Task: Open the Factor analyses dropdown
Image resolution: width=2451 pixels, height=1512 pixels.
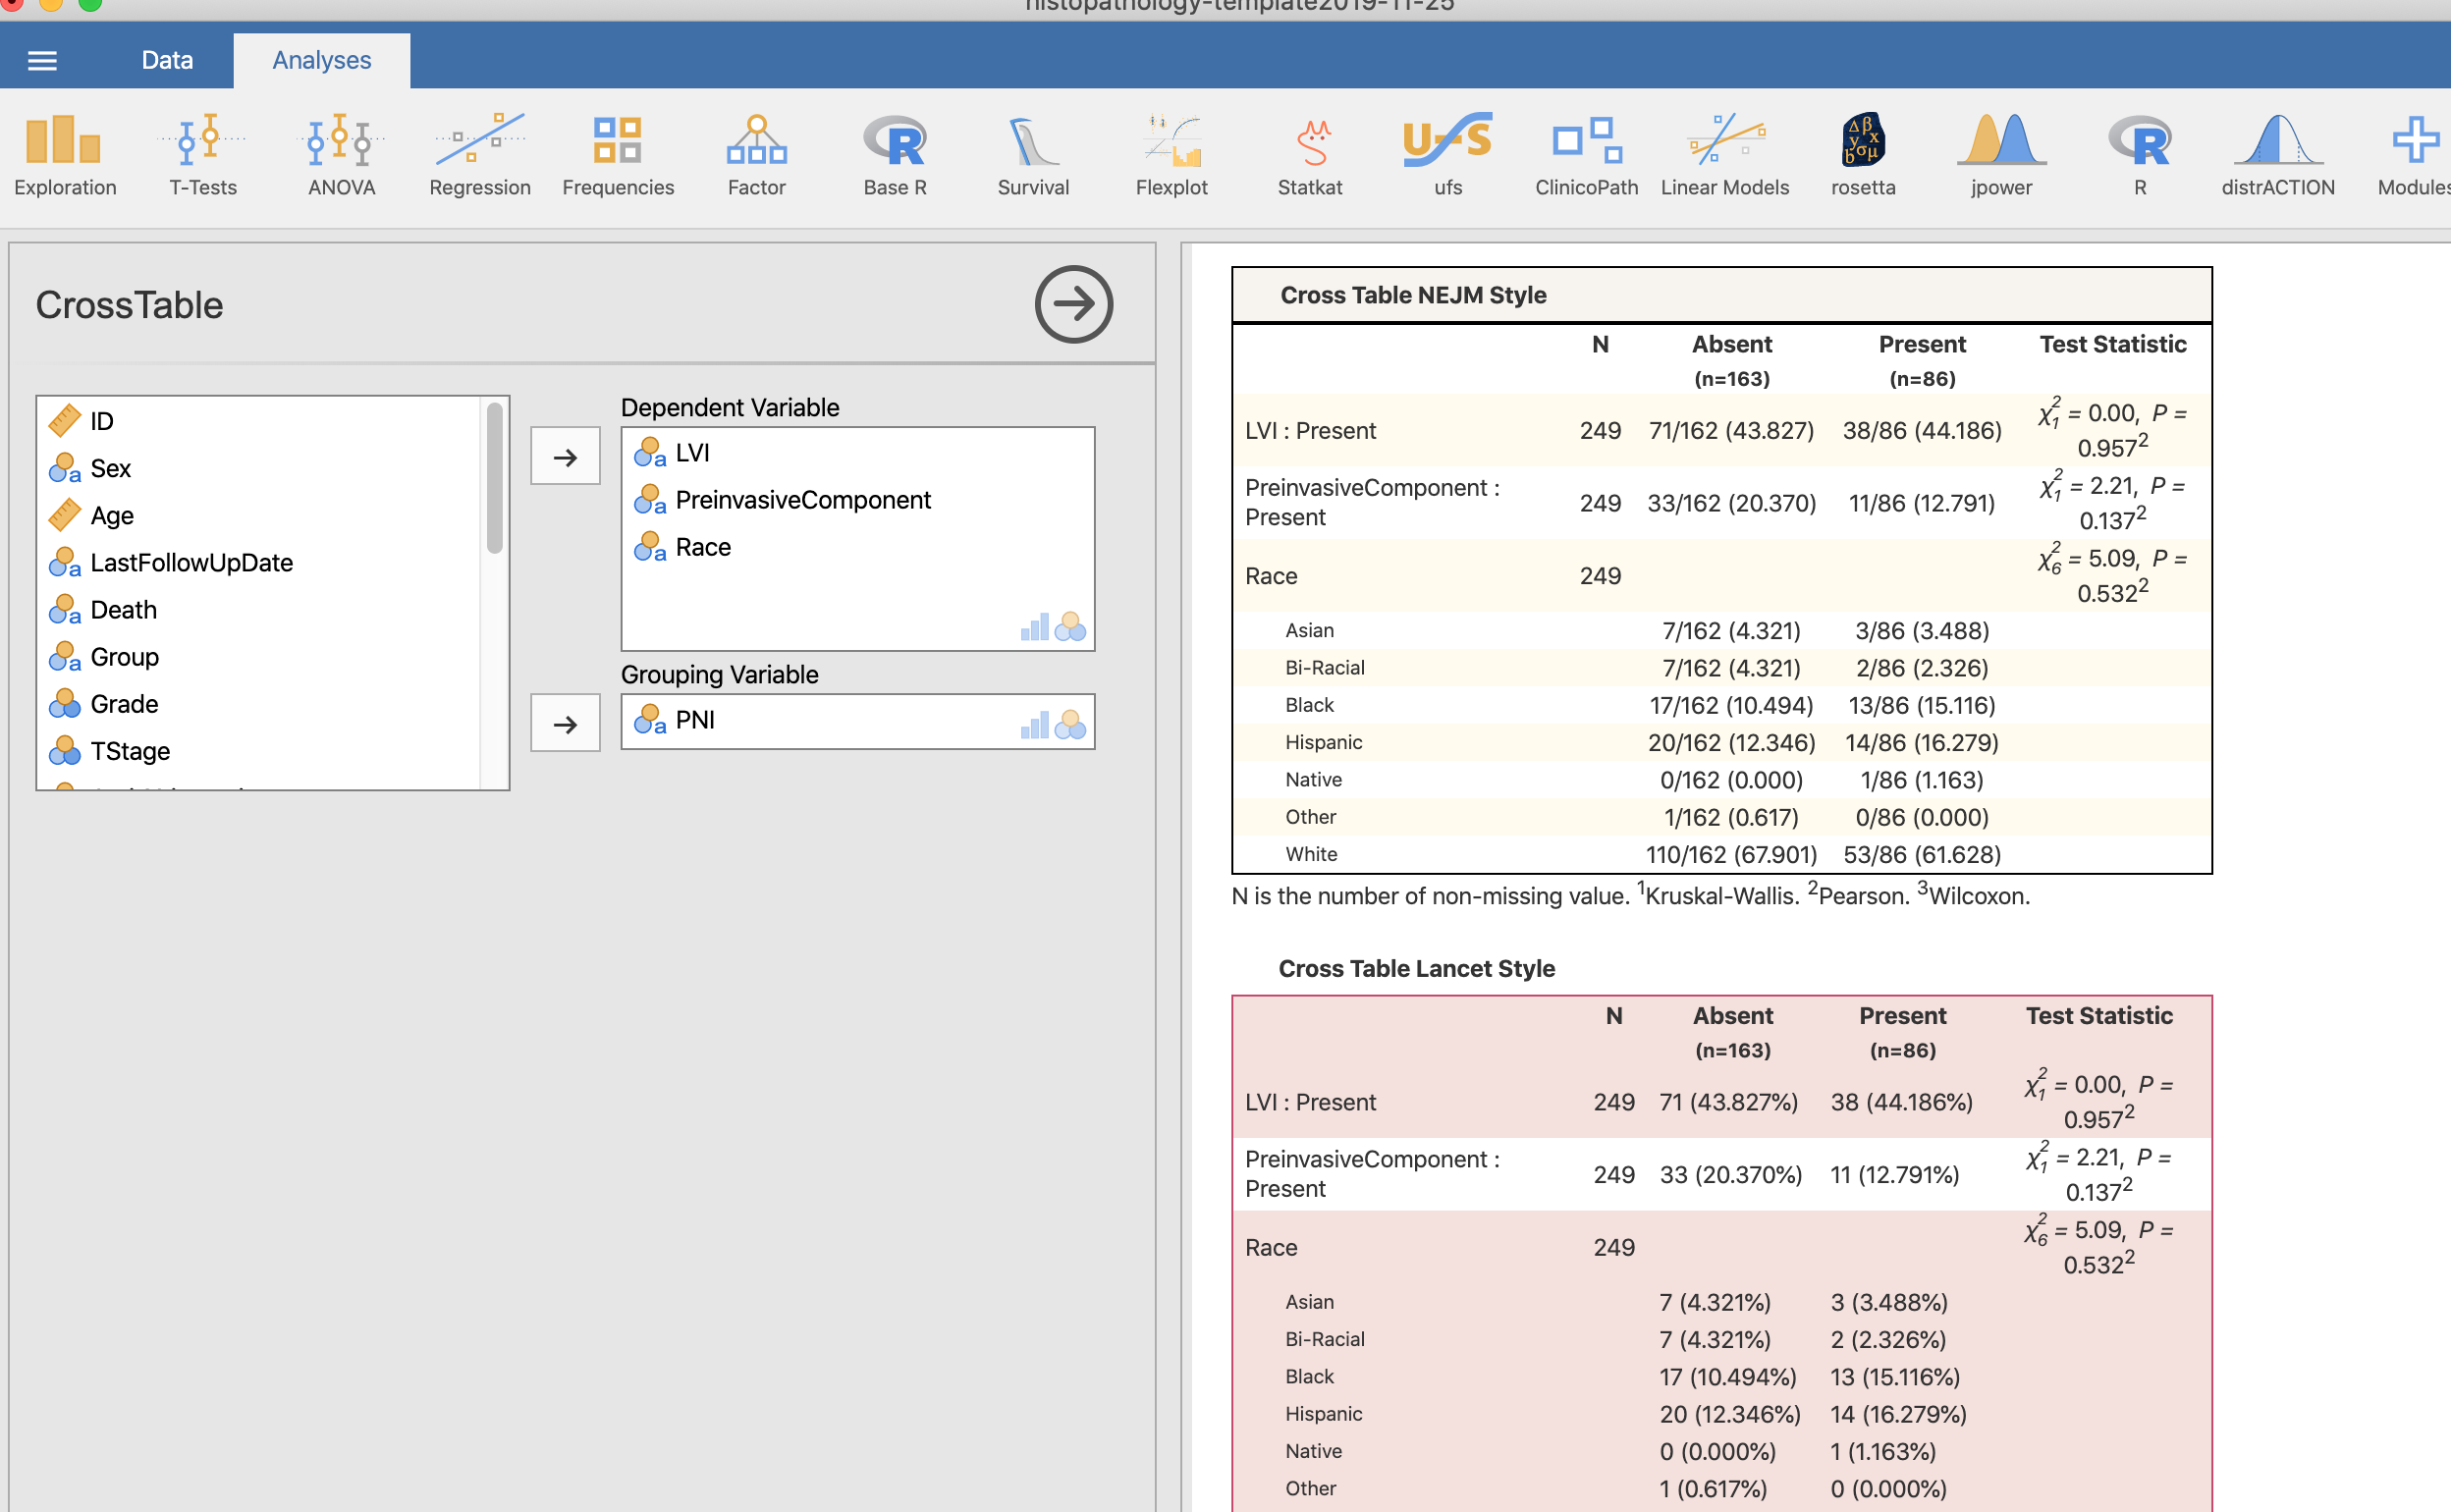Action: (x=756, y=154)
